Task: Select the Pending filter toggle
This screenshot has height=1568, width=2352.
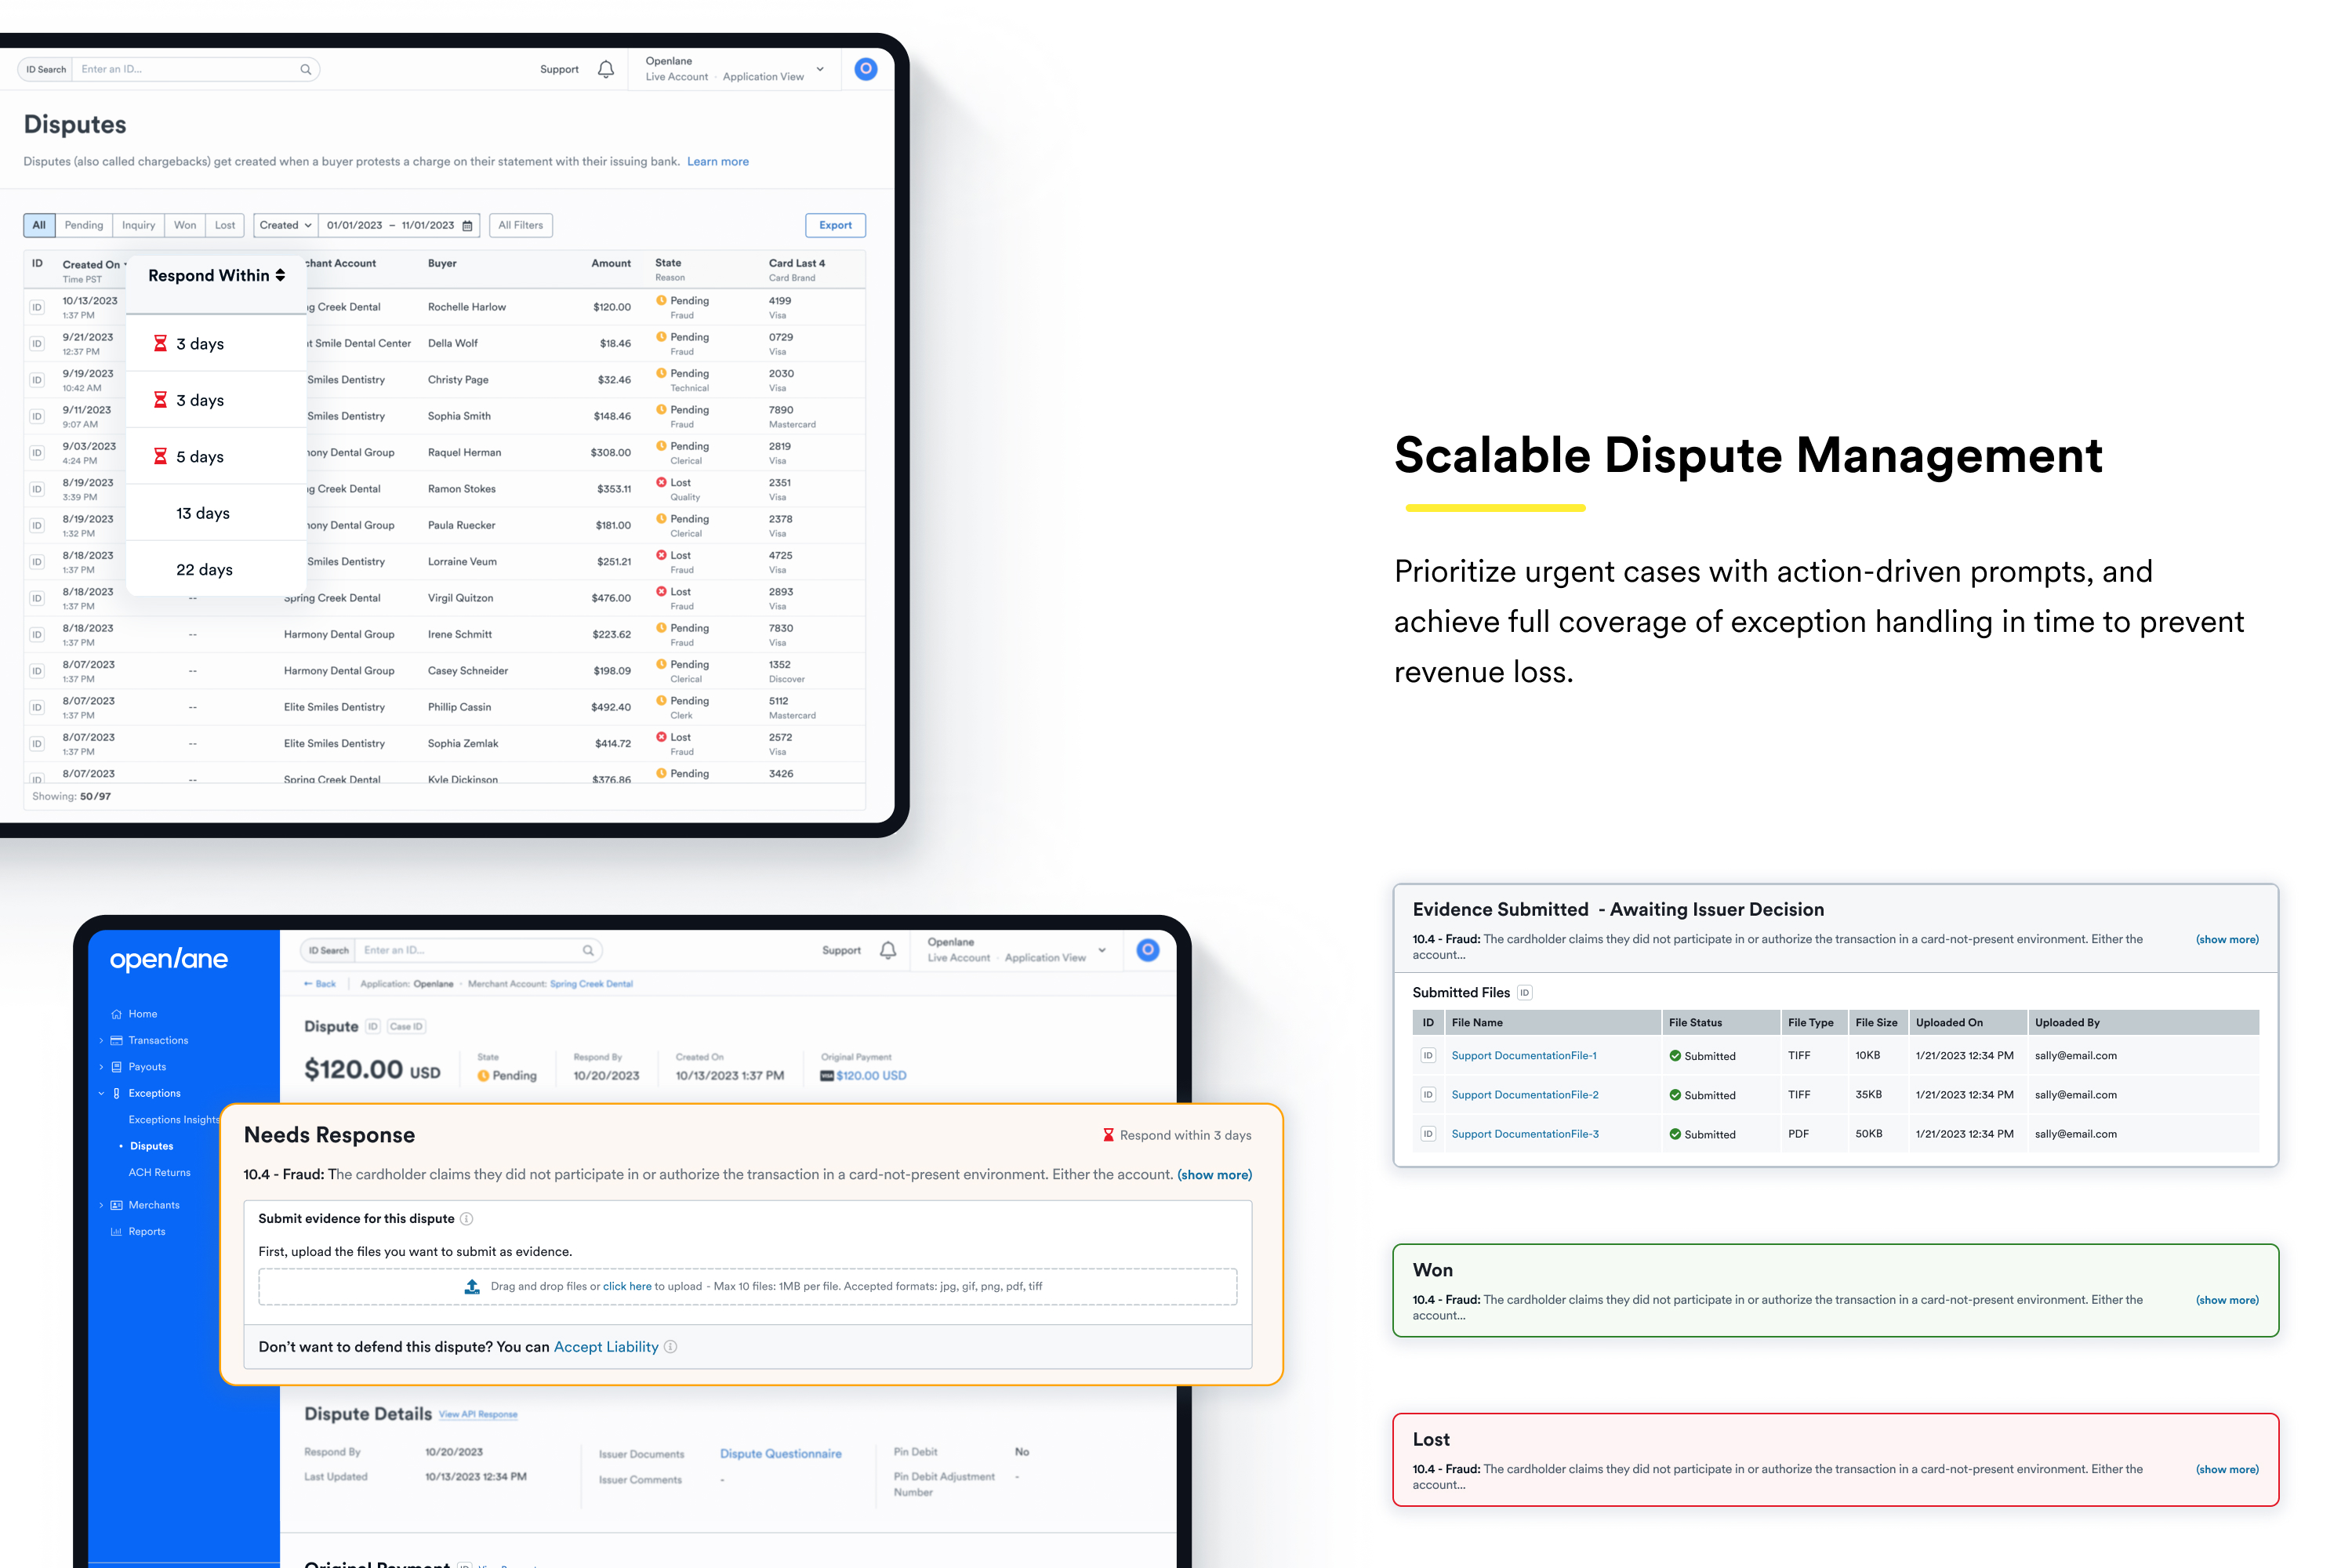Action: click(x=84, y=225)
